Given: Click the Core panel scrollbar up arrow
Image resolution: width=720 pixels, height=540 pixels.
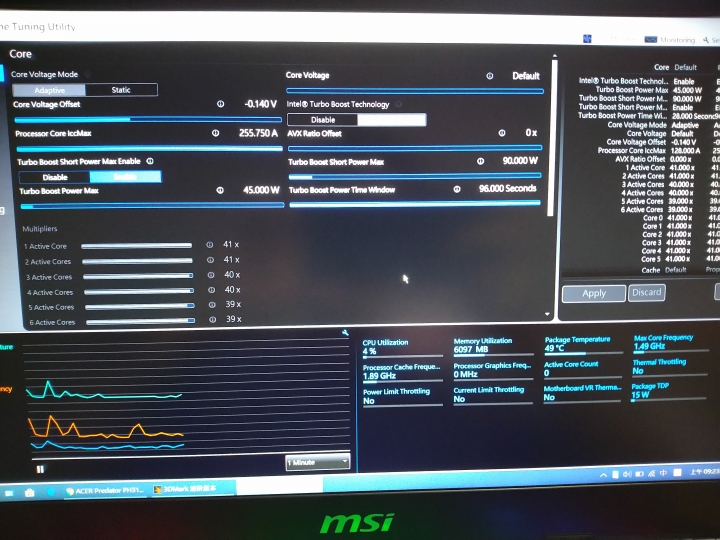Looking at the screenshot, I should click(555, 56).
